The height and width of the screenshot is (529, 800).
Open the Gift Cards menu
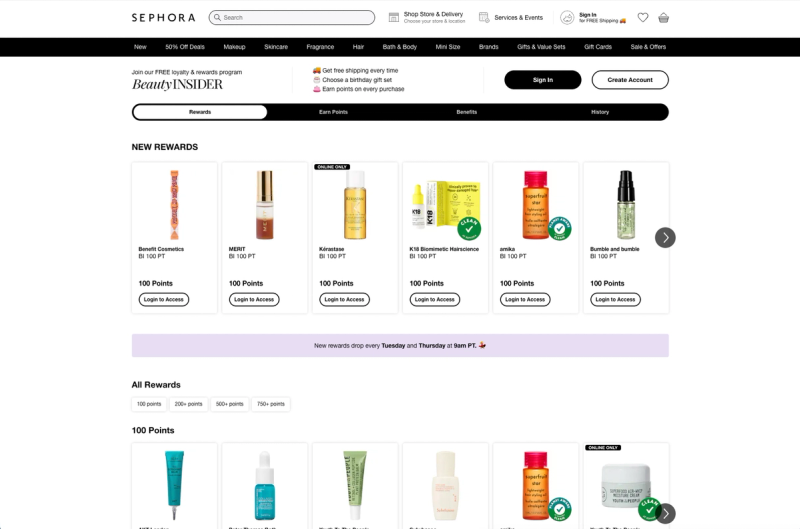597,47
